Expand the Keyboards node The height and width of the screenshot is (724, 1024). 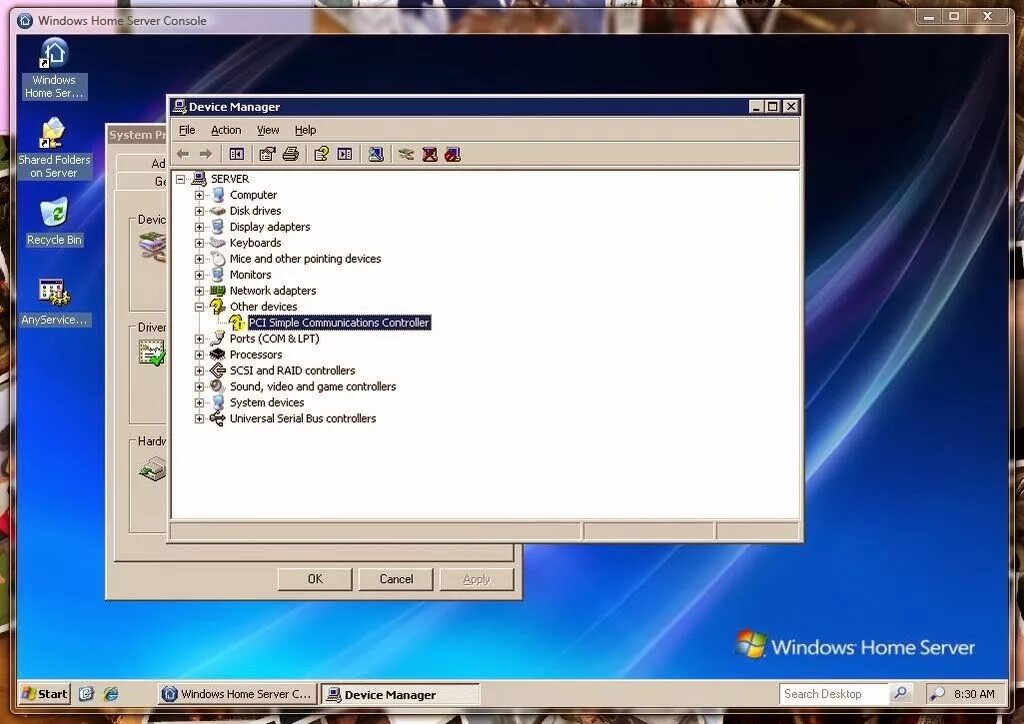coord(199,243)
